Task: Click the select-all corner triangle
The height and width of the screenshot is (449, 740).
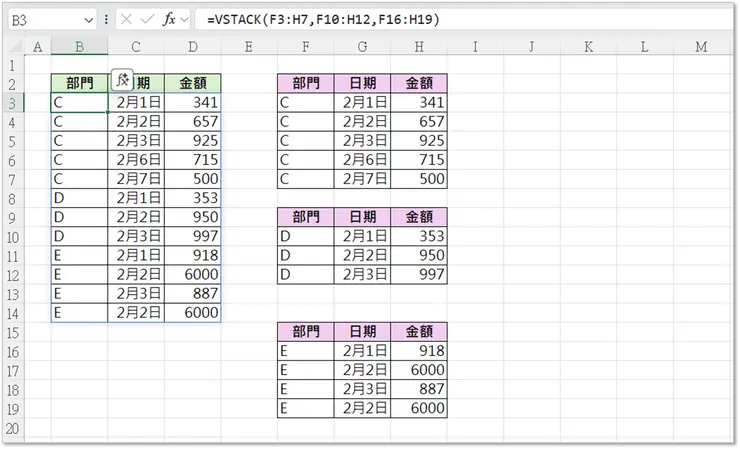Action: (x=16, y=46)
